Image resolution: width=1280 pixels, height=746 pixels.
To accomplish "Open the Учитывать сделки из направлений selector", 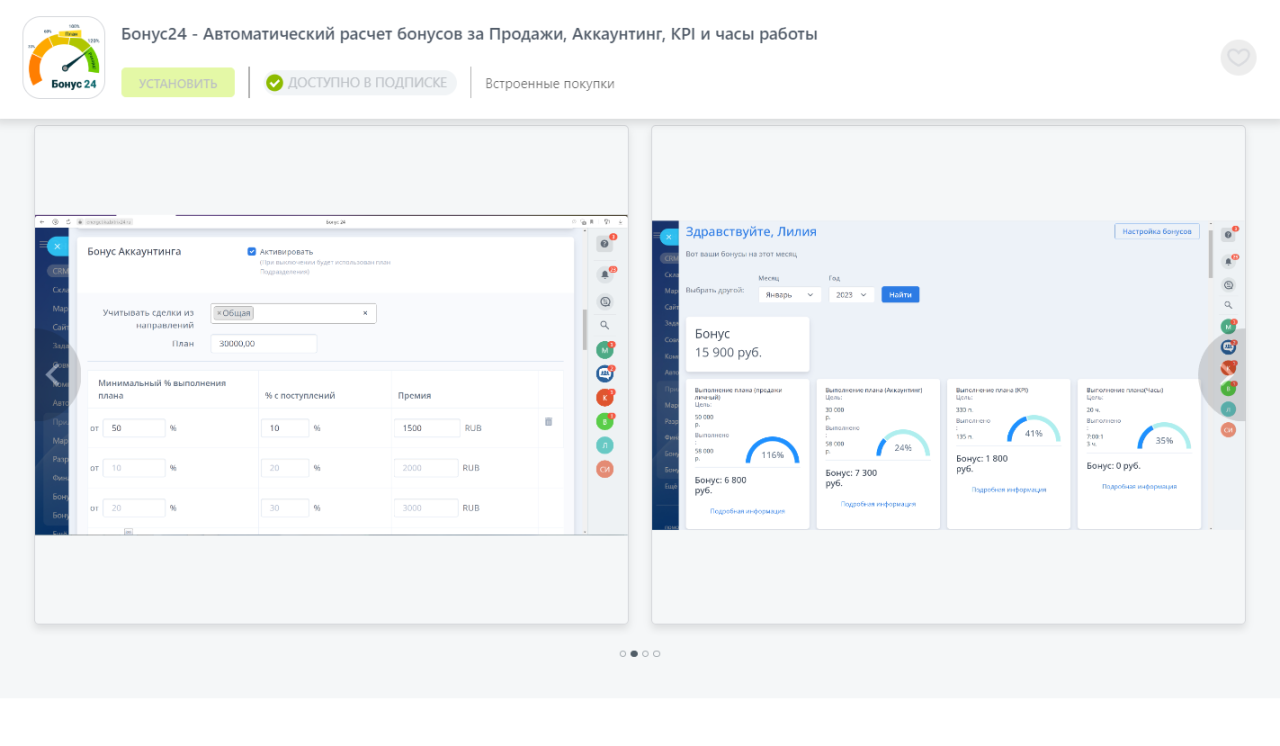I will 293,313.
